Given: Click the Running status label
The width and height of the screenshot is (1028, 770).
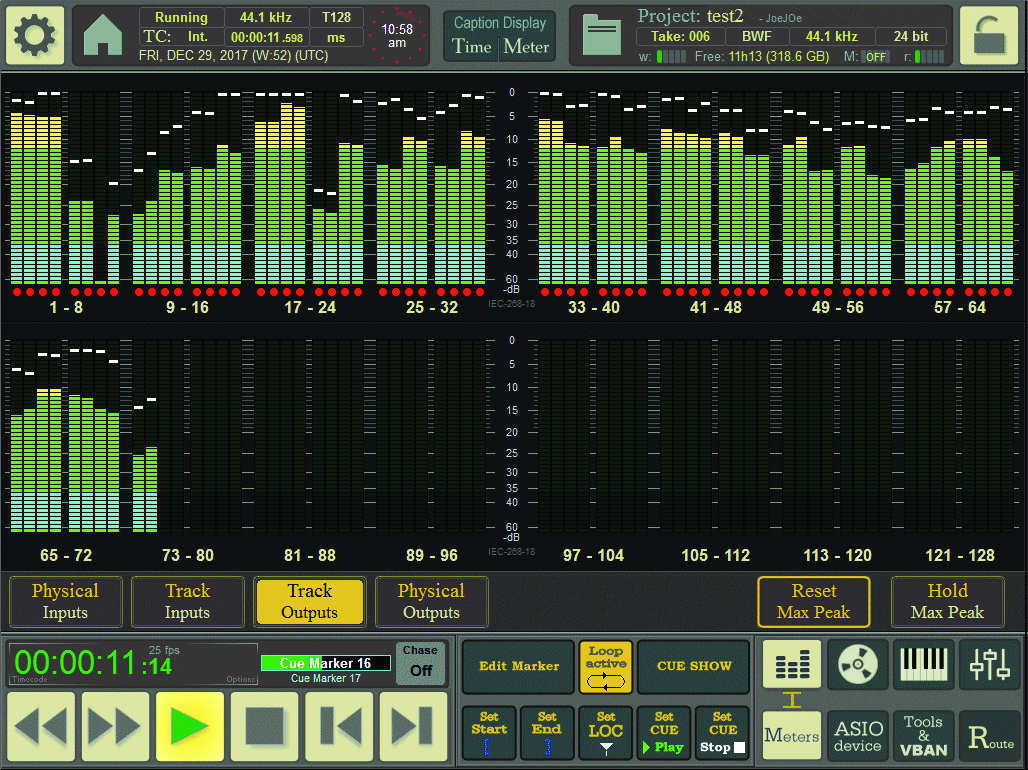Looking at the screenshot, I should click(182, 18).
